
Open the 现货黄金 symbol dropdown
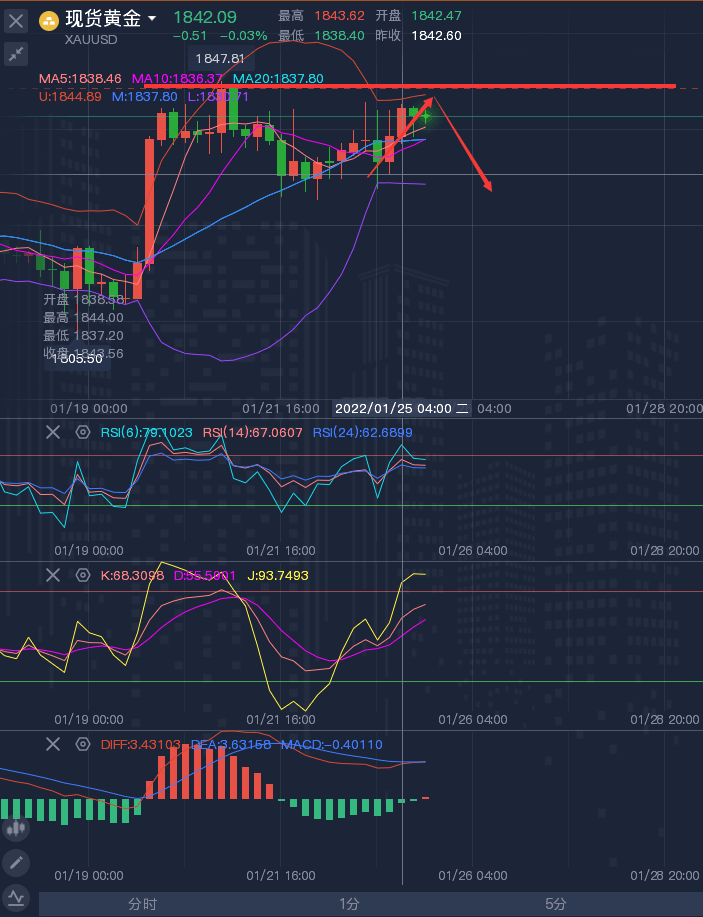(111, 18)
